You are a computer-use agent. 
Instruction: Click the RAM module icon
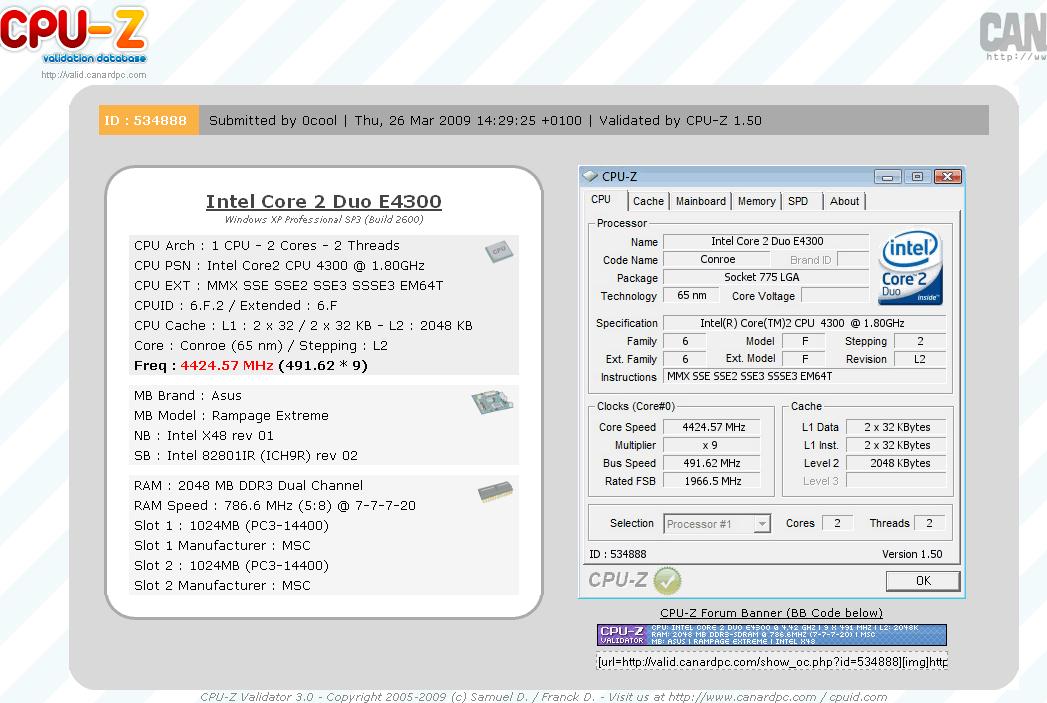coord(495,492)
